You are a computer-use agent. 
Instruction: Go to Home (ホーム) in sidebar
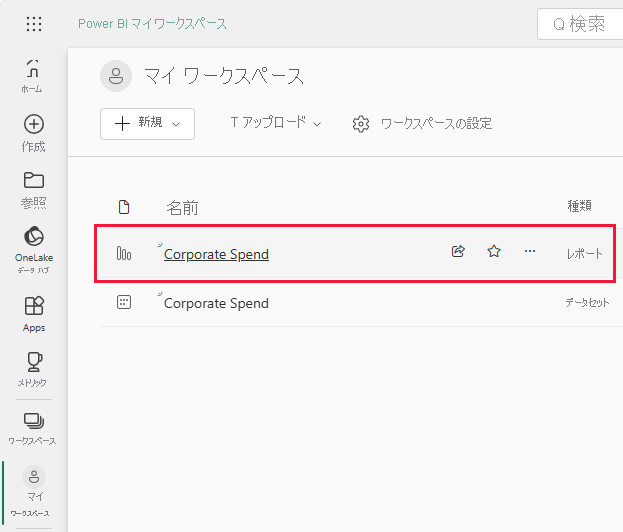[32, 76]
